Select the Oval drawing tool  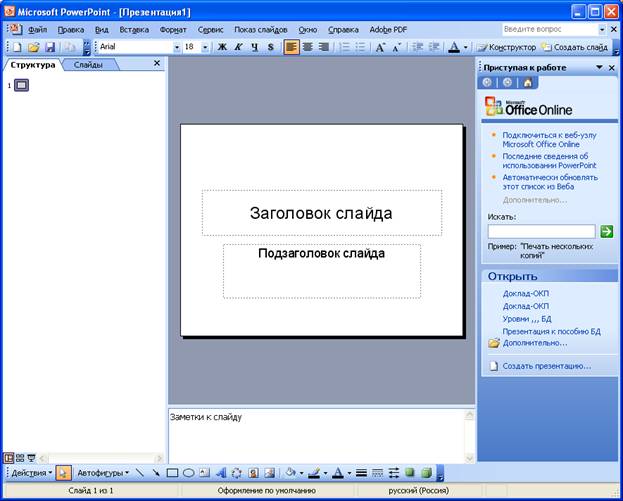189,473
